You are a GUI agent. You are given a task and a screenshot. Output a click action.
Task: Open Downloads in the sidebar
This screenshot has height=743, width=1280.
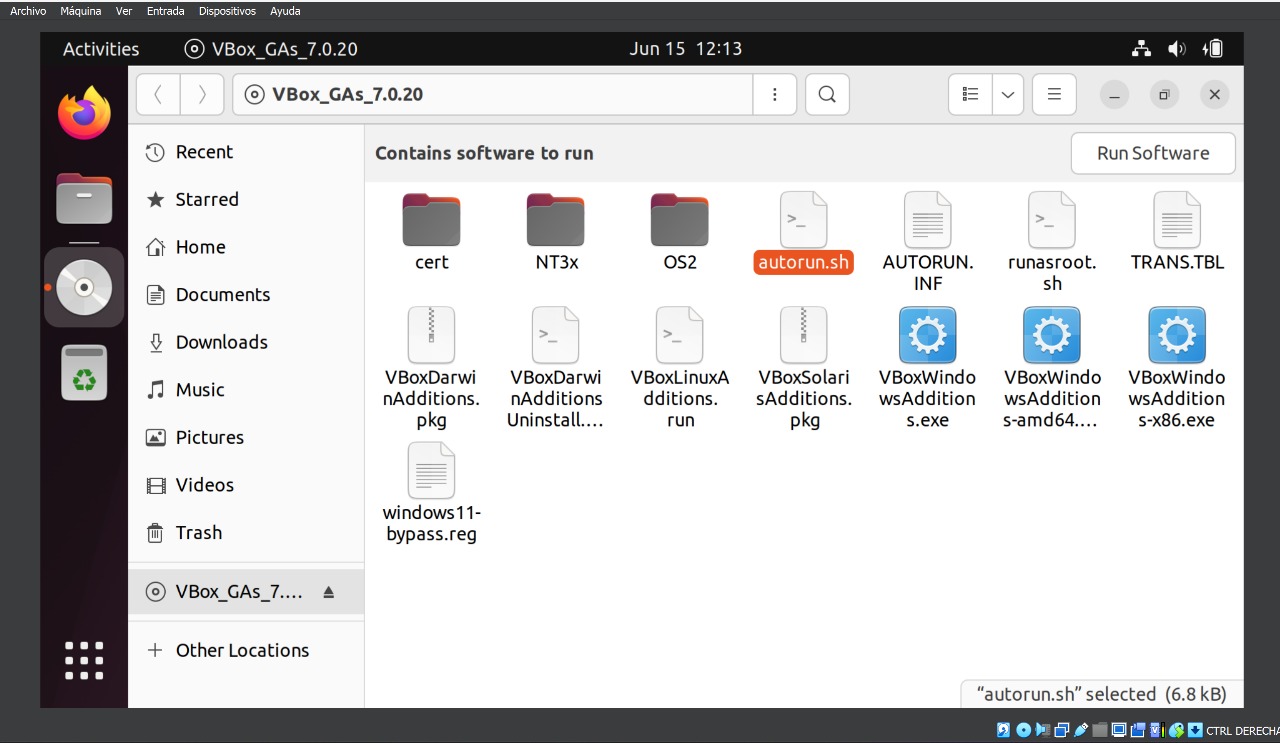point(246,342)
